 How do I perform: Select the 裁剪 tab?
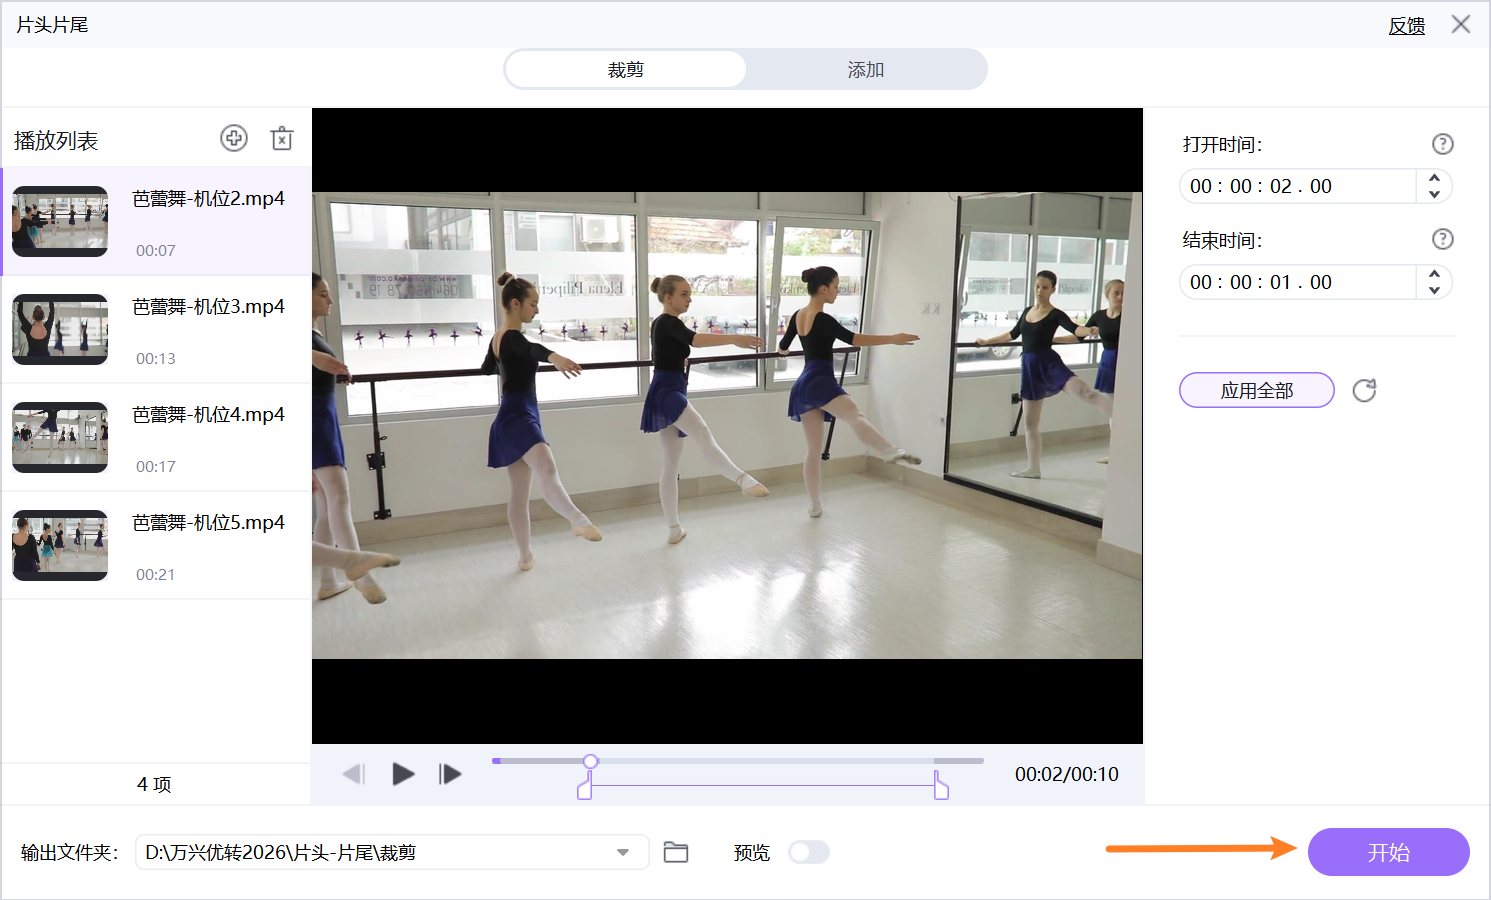tap(625, 70)
